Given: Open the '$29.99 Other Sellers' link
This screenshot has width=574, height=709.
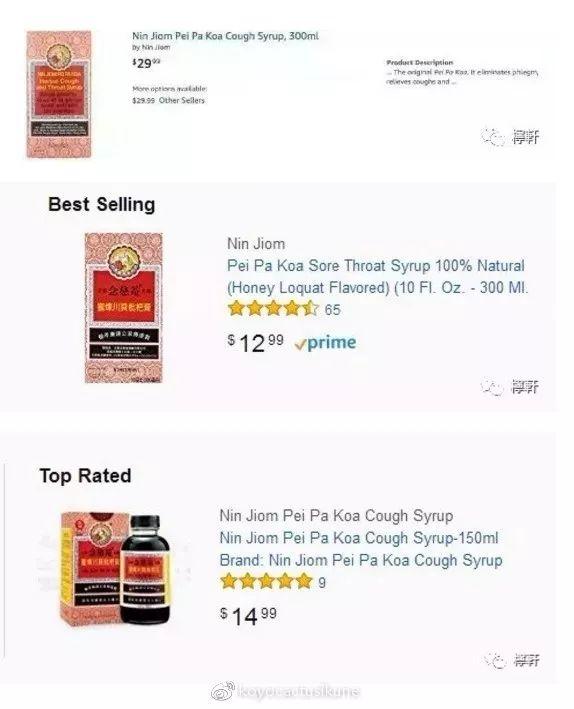Looking at the screenshot, I should tap(168, 100).
